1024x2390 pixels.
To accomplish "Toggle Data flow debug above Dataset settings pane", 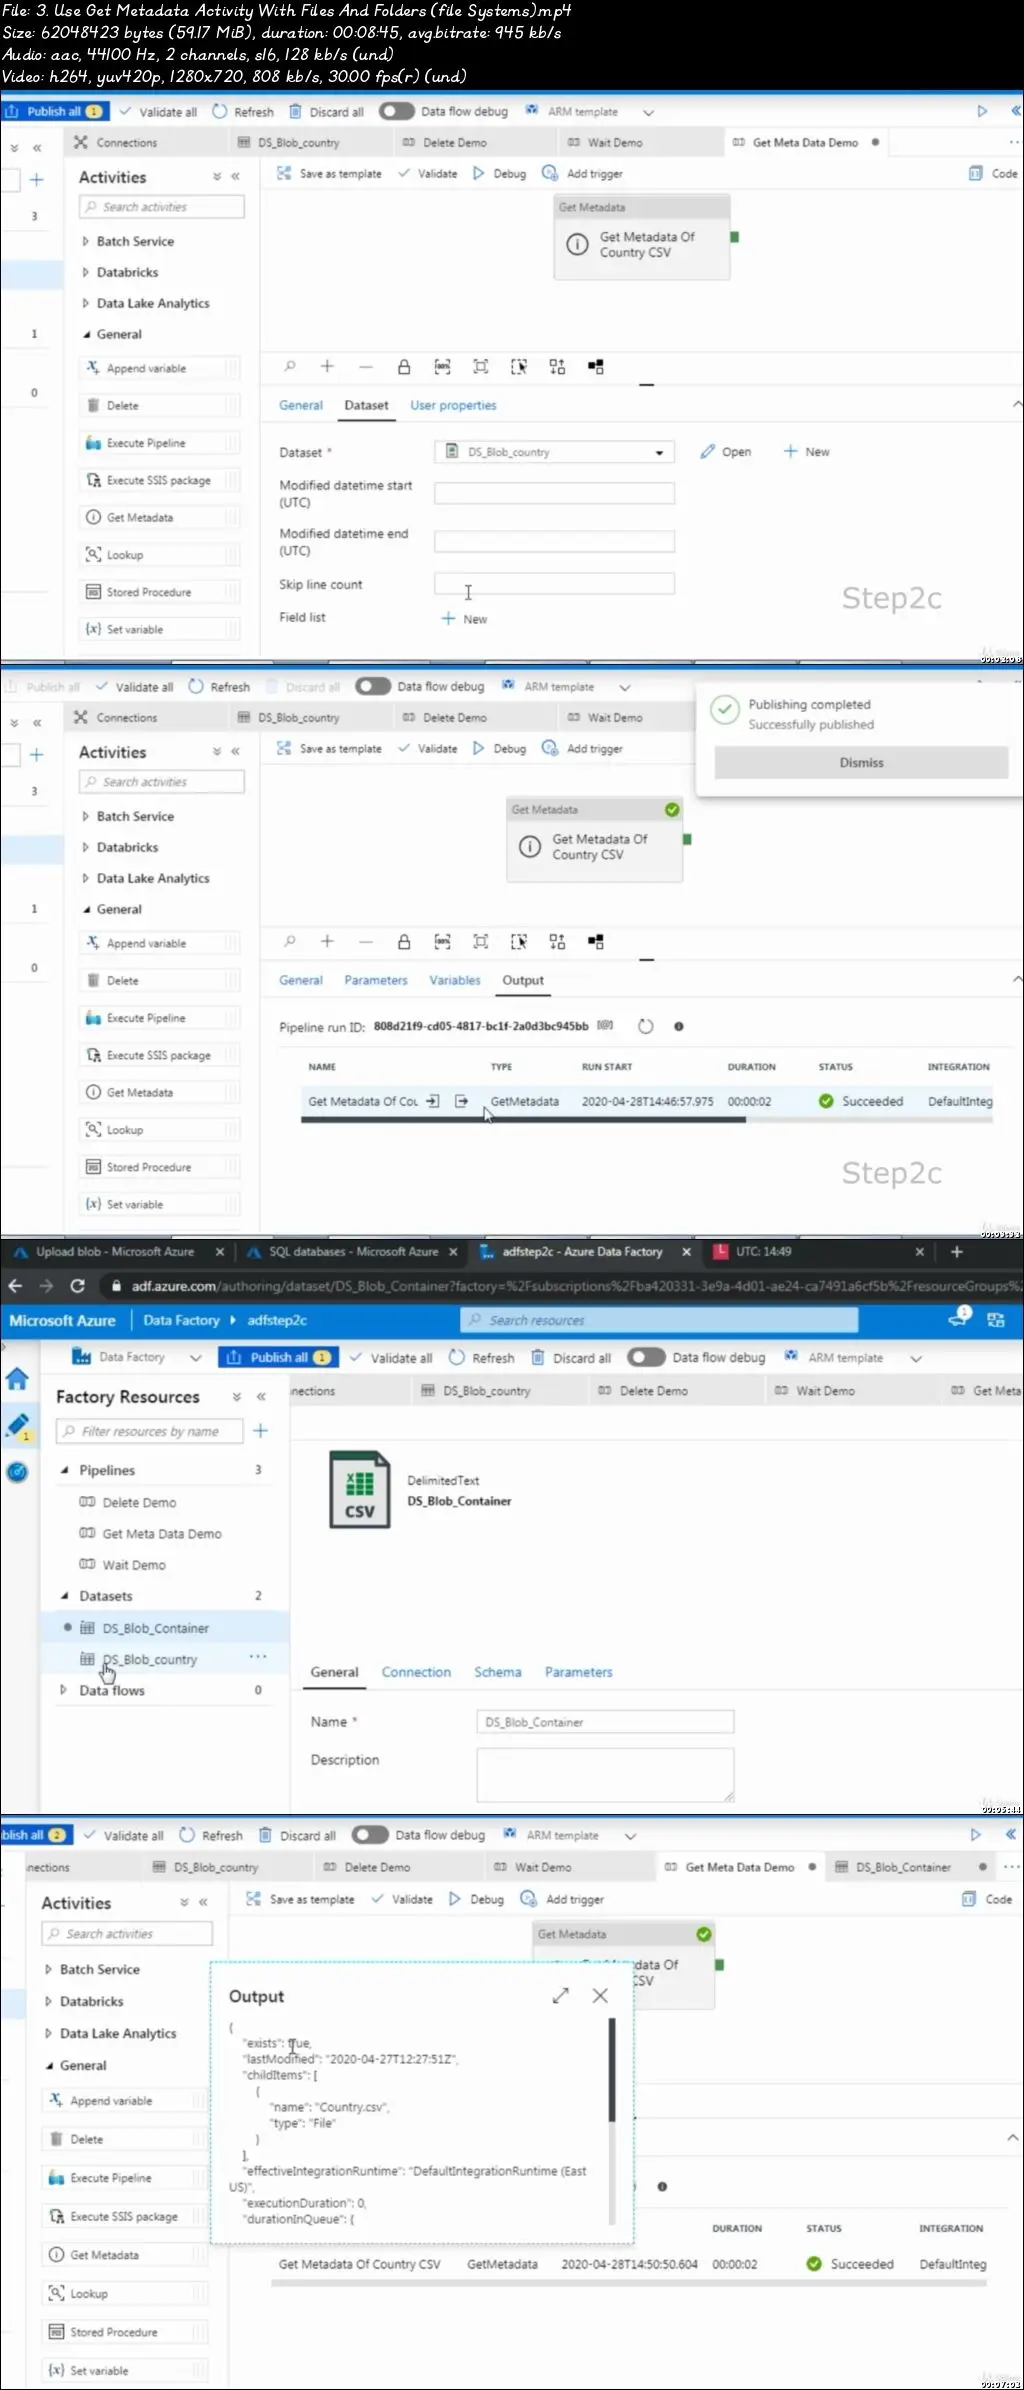I will coord(397,111).
